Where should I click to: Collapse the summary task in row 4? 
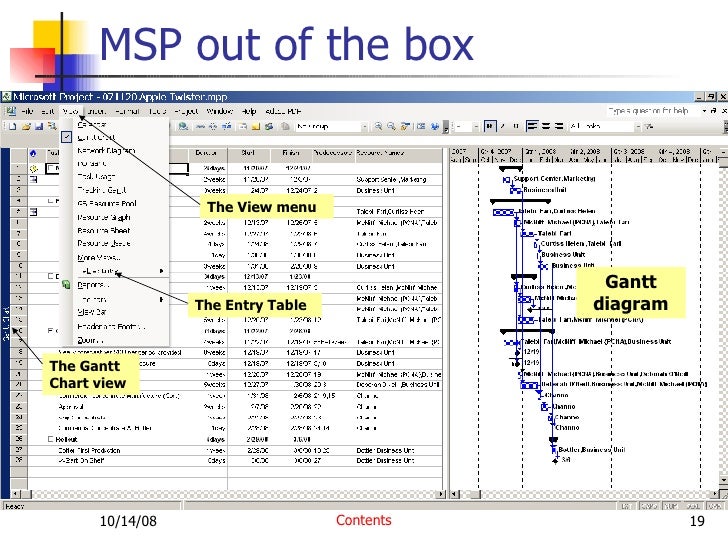pyautogui.click(x=51, y=201)
